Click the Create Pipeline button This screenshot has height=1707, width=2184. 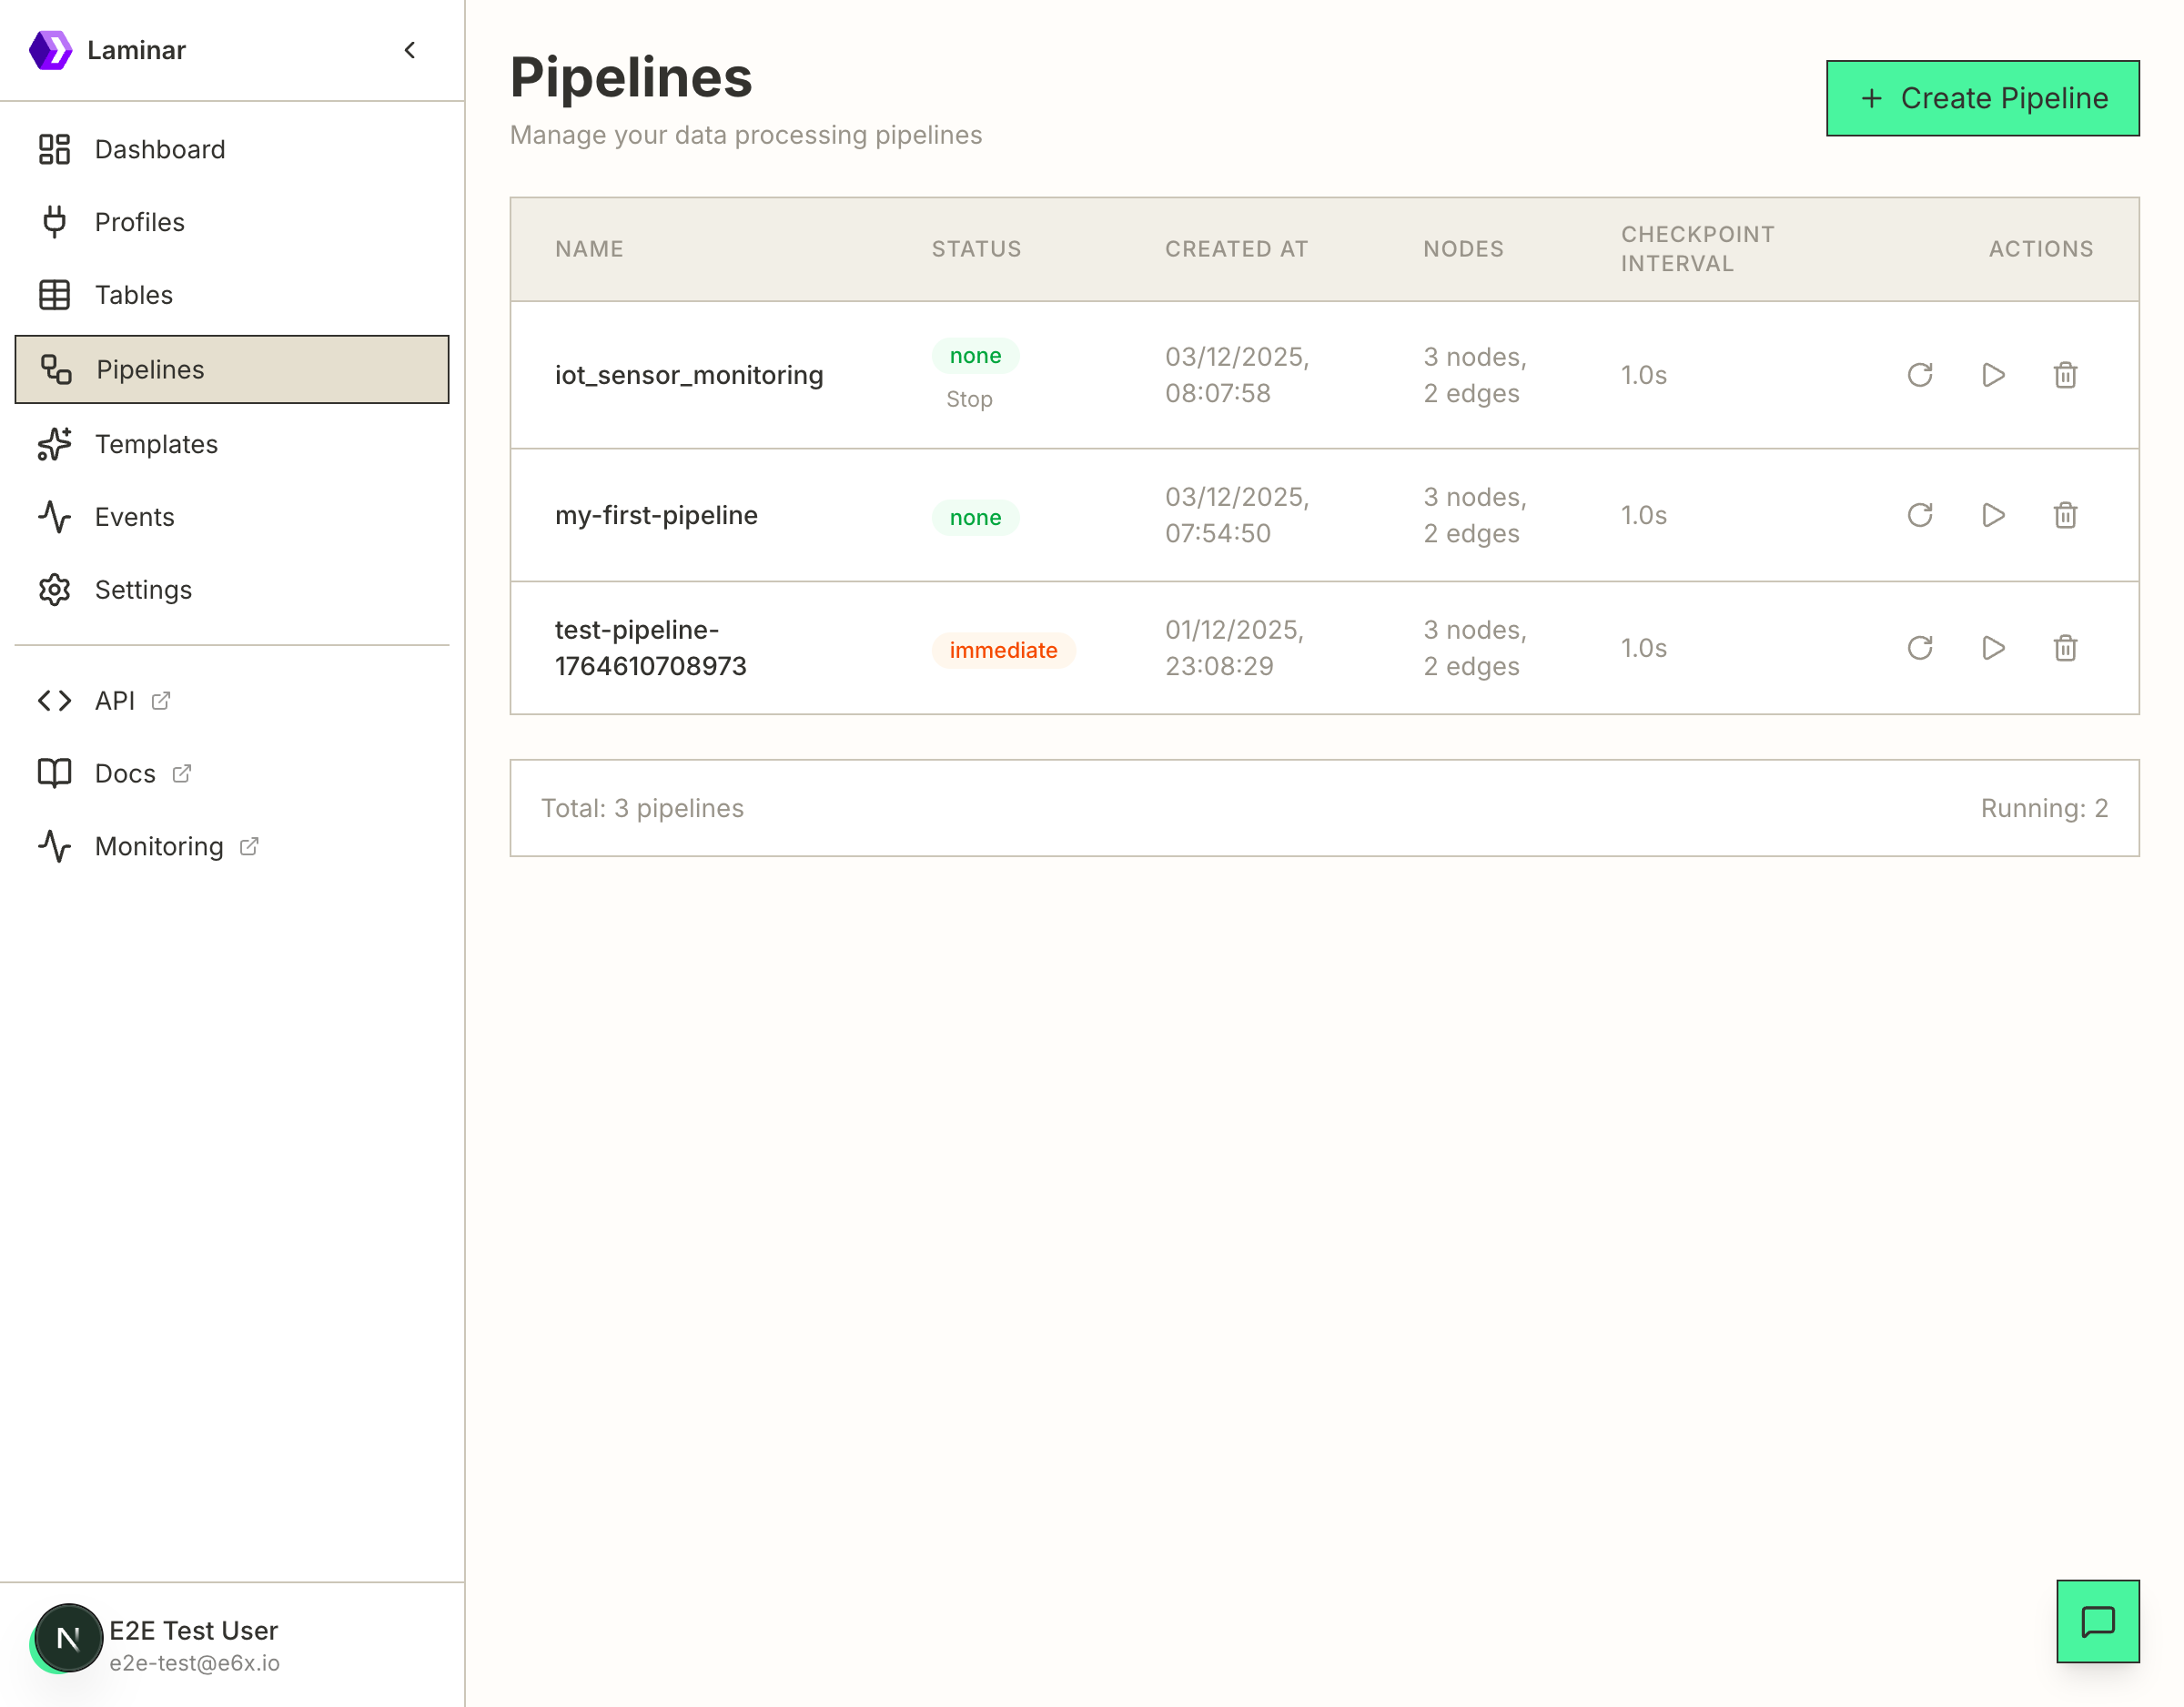click(x=1983, y=97)
